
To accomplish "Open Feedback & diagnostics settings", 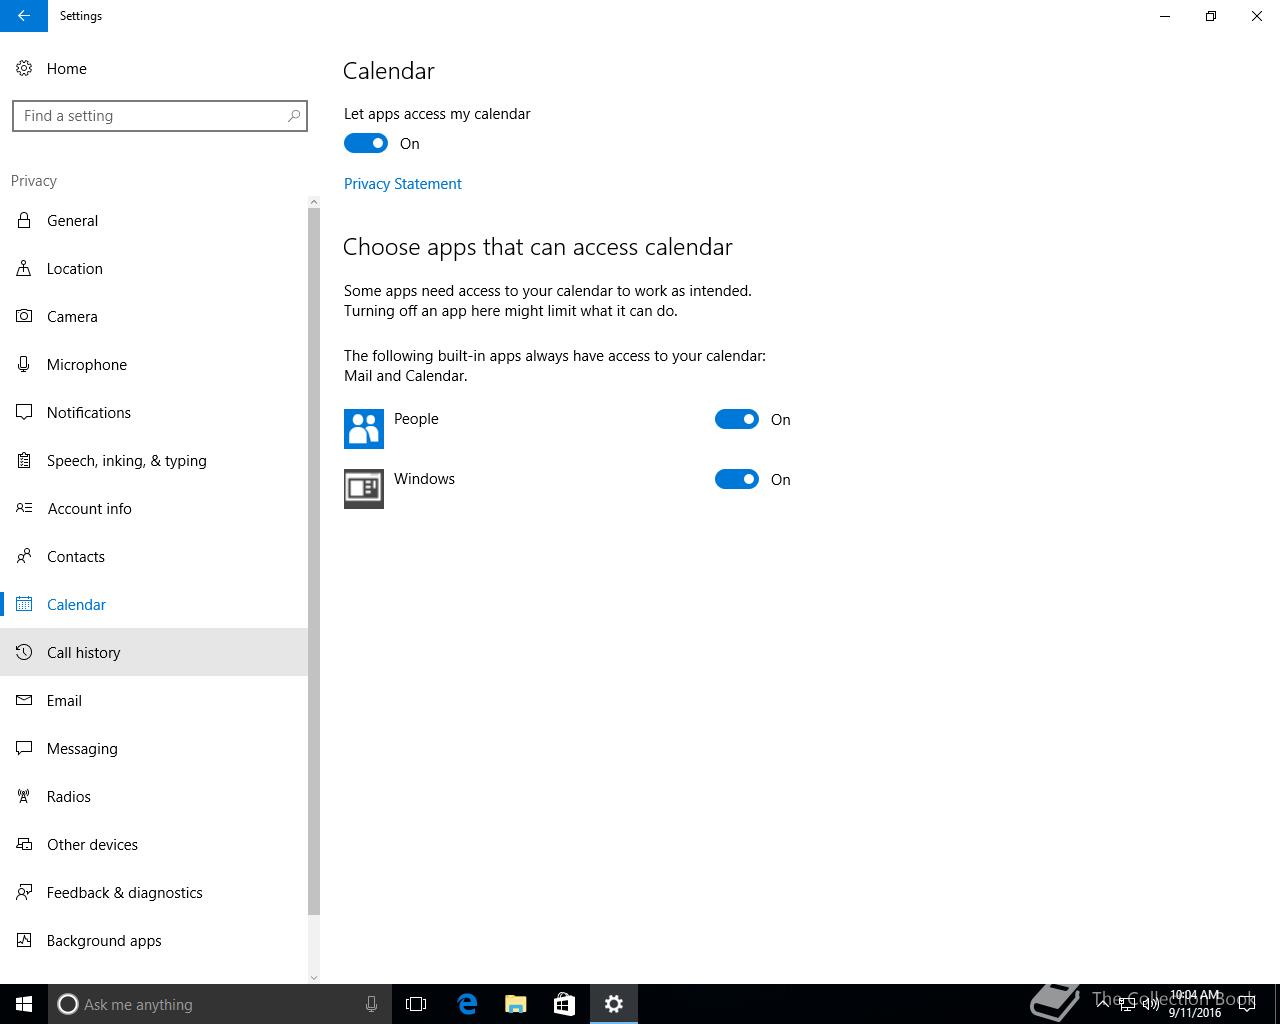I will point(154,892).
